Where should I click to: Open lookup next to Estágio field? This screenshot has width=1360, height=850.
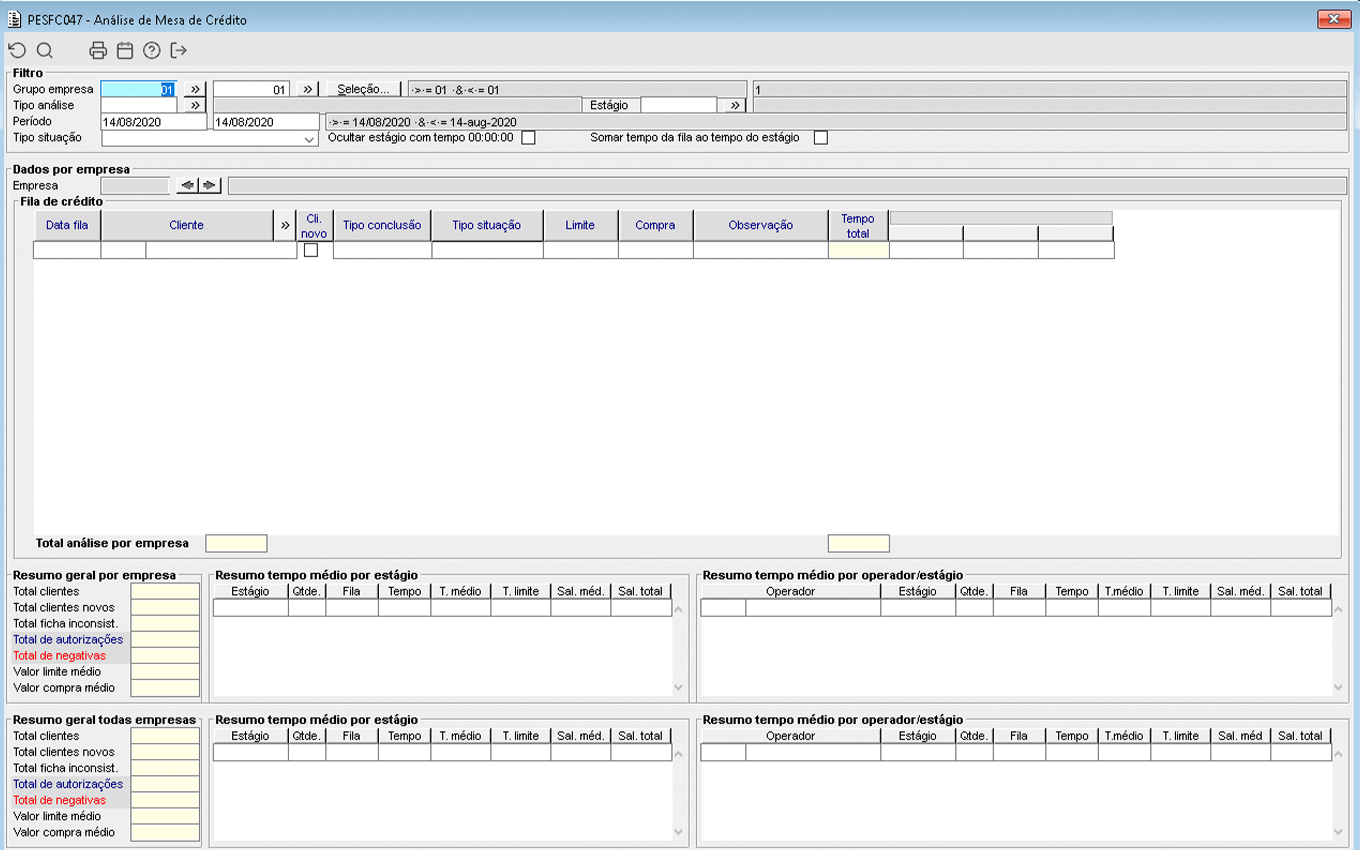735,105
